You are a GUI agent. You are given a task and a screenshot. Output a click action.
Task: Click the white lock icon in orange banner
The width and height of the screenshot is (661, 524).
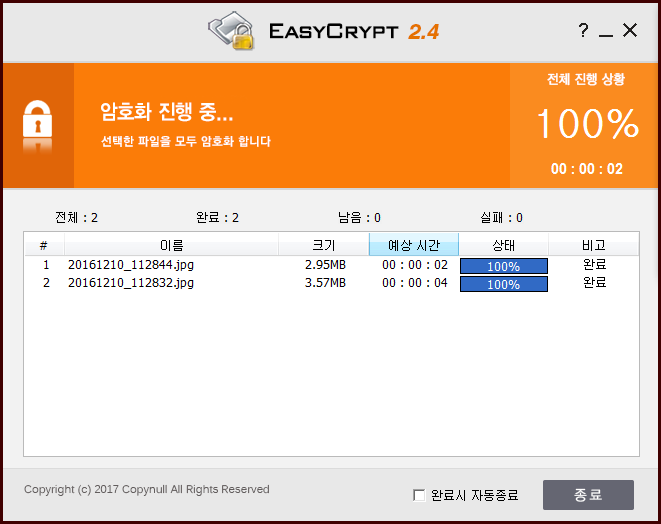[x=38, y=119]
